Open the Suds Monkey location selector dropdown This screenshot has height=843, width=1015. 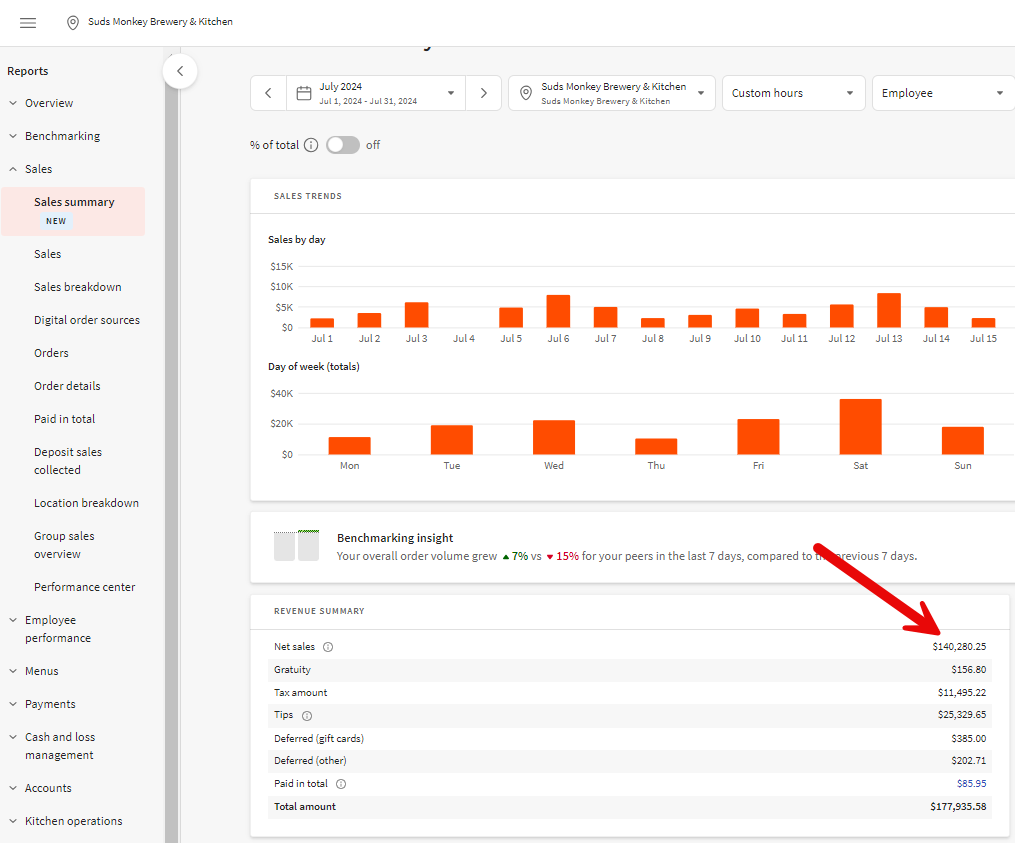pos(612,93)
